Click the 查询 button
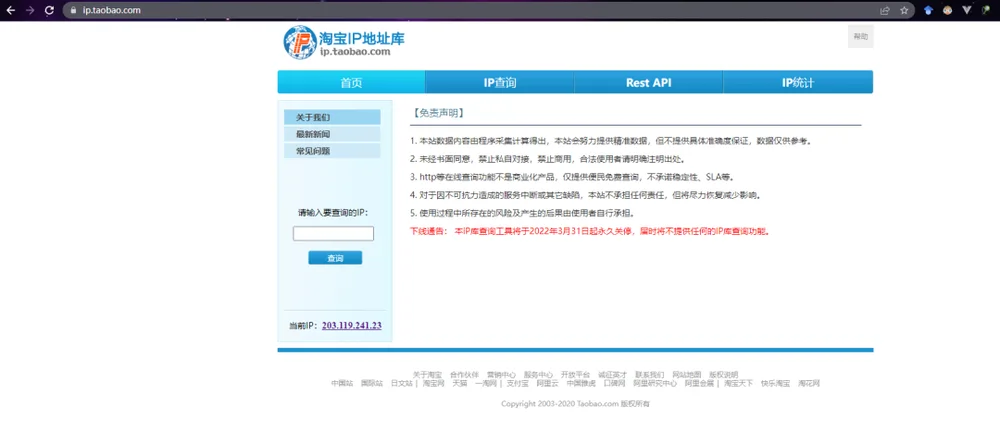 (x=335, y=258)
